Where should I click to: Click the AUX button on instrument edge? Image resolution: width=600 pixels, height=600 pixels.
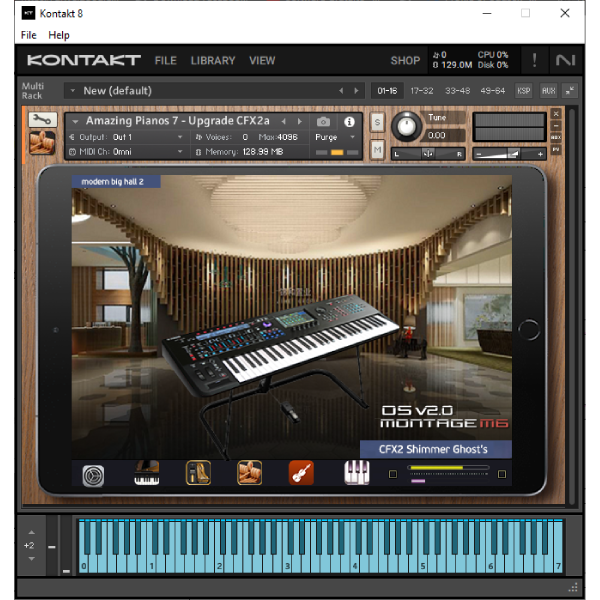(x=556, y=137)
